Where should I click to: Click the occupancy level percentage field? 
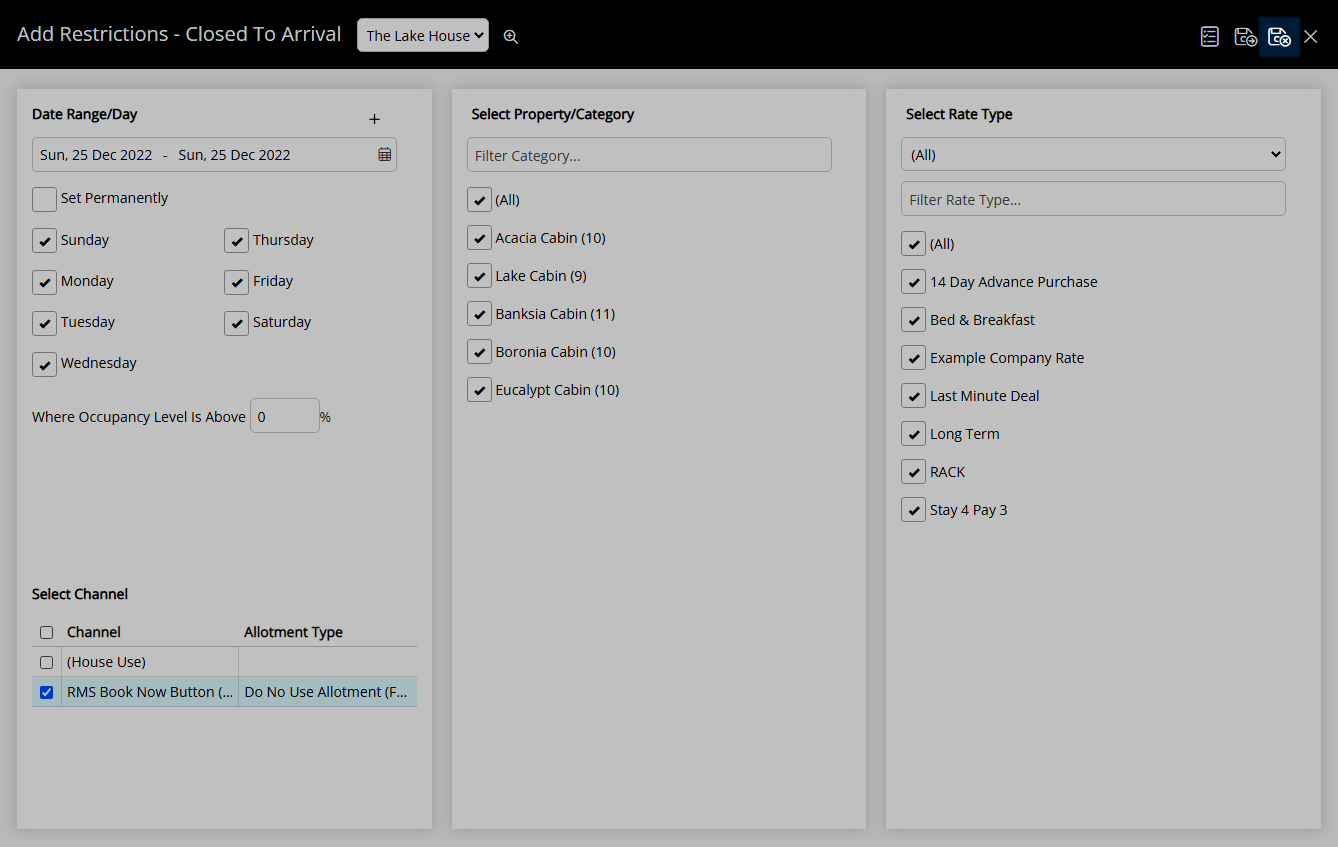[x=284, y=417]
